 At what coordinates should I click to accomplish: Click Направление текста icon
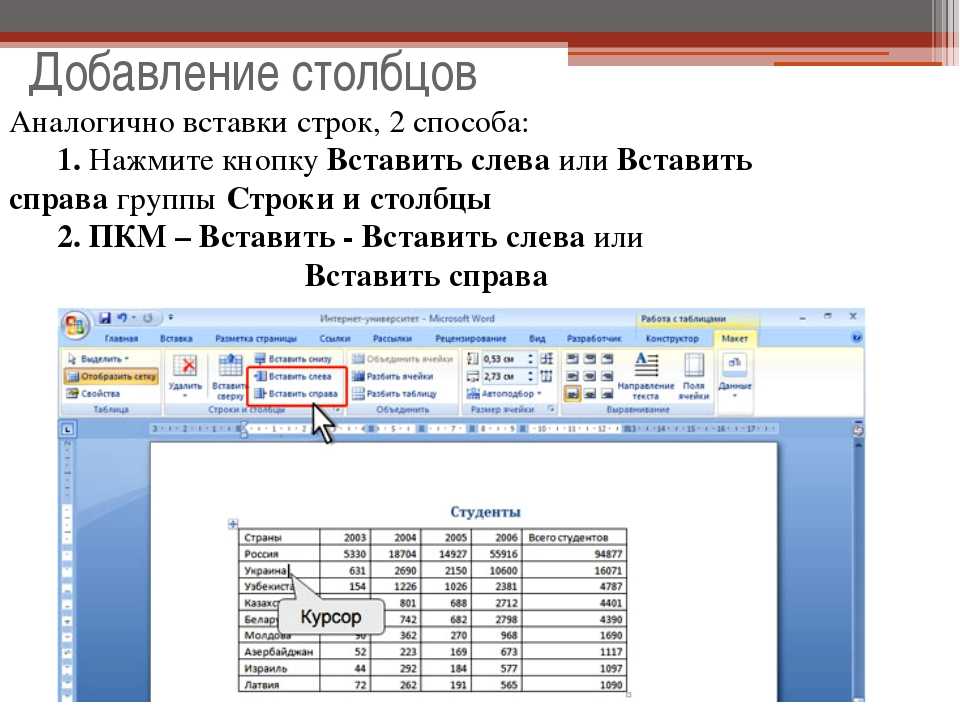point(646,366)
